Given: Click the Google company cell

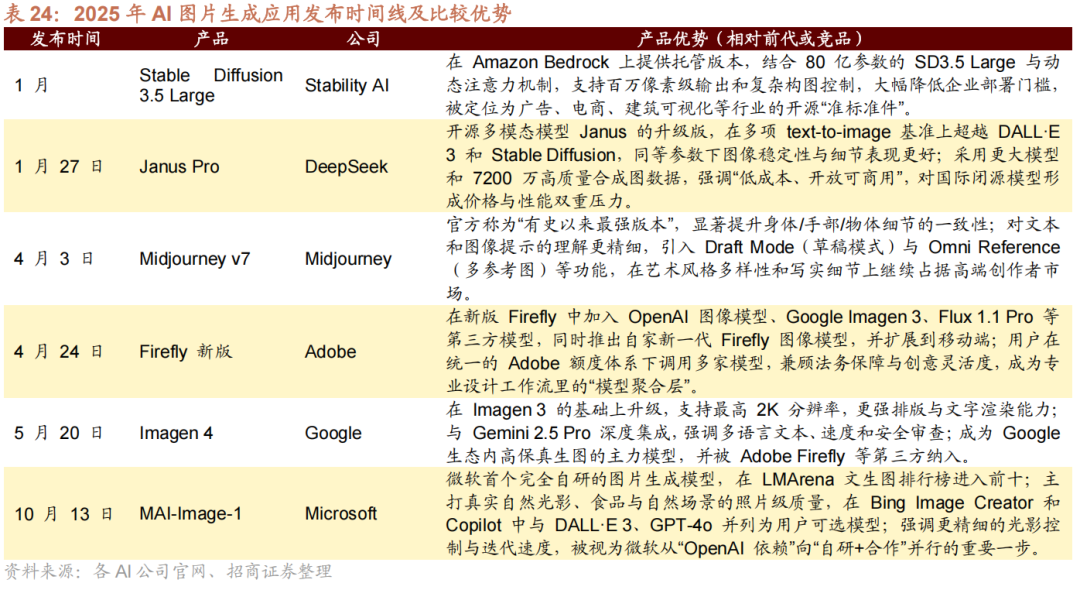Looking at the screenshot, I should click(x=333, y=433).
